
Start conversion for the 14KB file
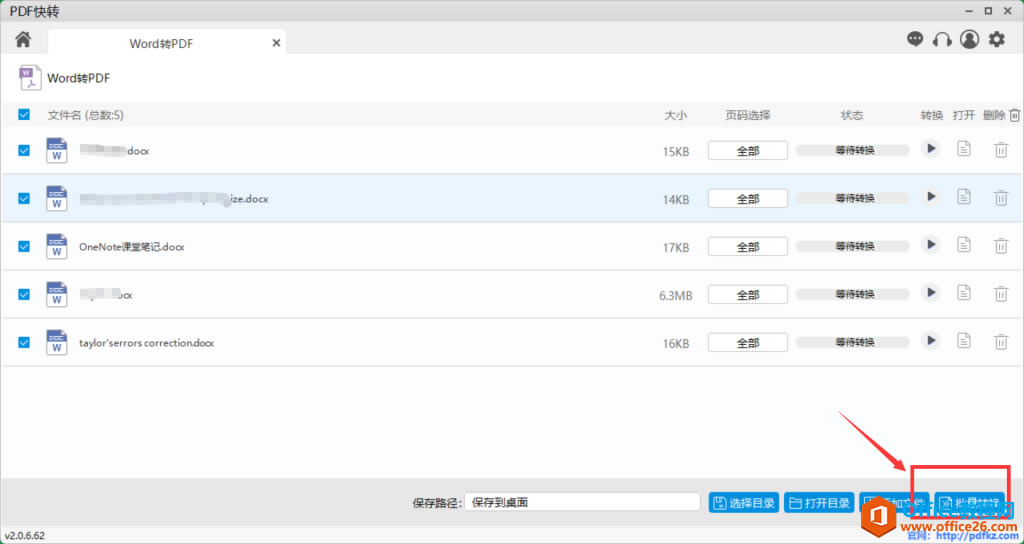point(931,197)
